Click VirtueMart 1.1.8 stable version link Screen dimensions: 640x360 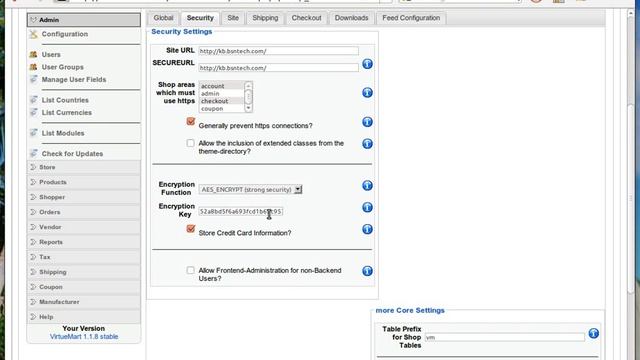(84, 337)
